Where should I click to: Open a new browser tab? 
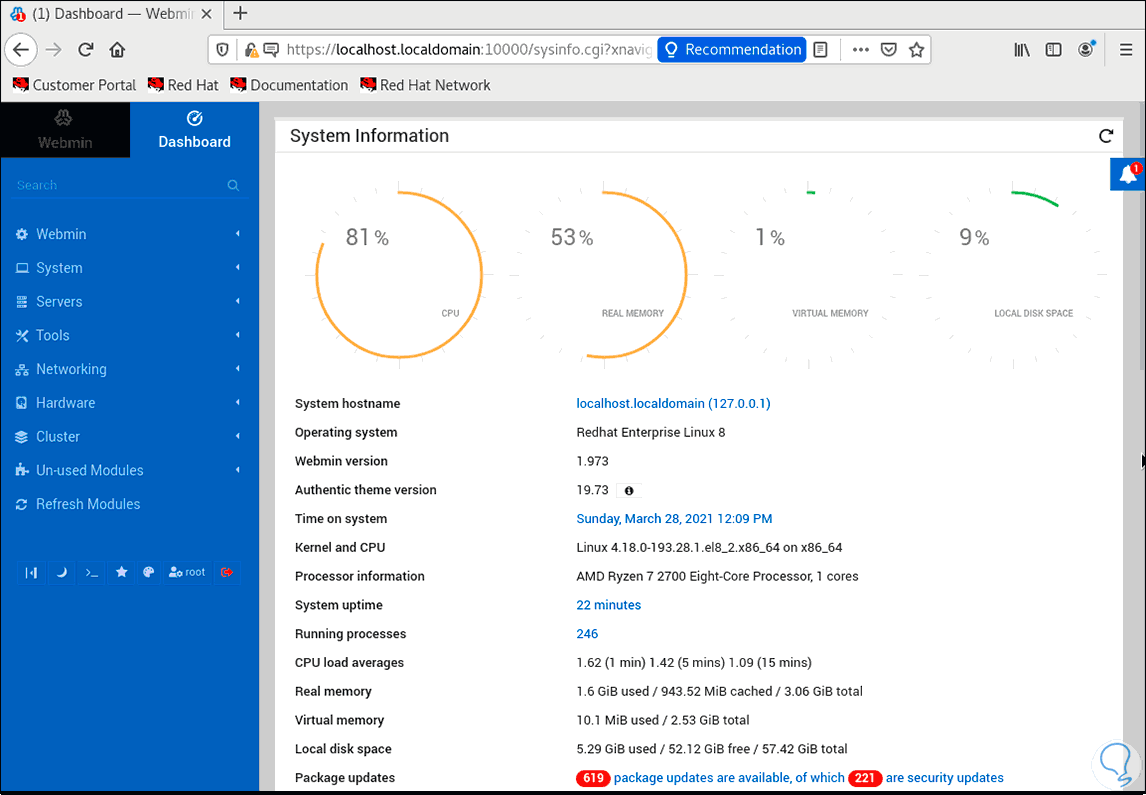coord(240,13)
